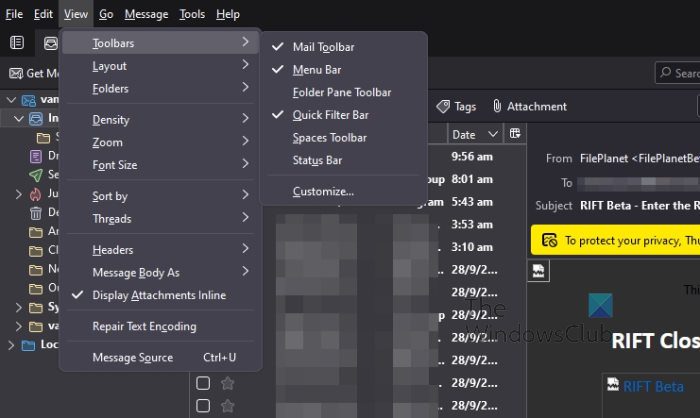Toggle the Menu Bar option

[x=344, y=70]
